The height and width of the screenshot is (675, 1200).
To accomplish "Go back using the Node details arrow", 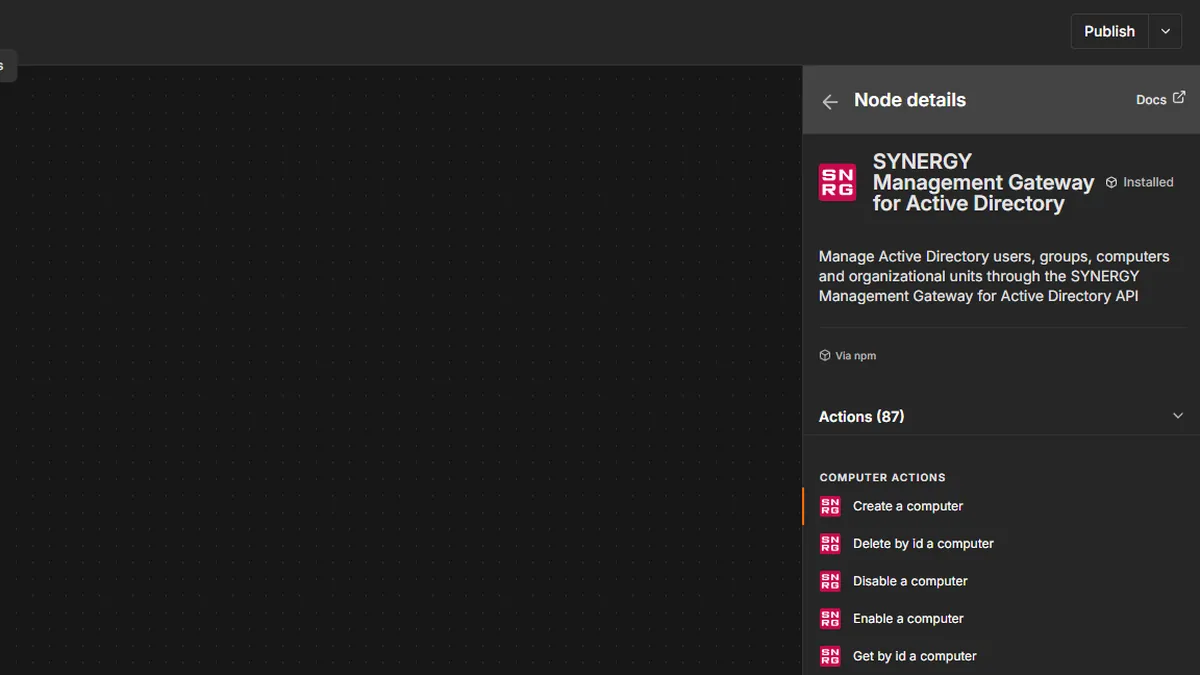I will [830, 101].
